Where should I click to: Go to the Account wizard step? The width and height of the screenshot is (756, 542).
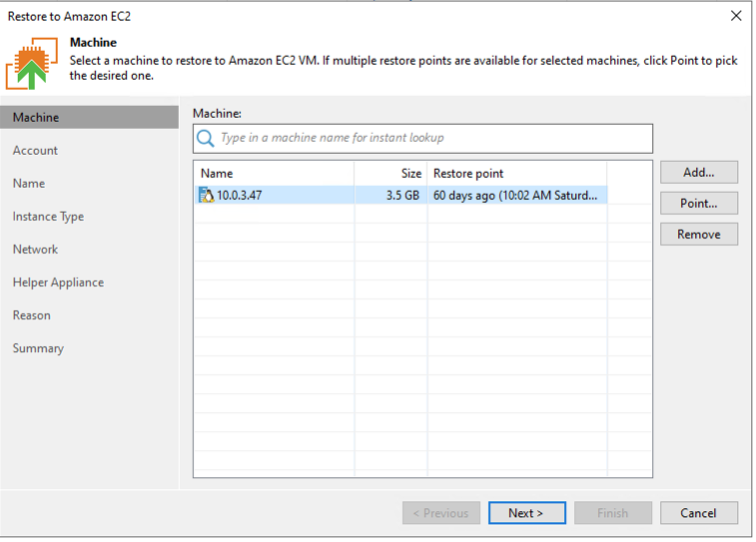click(x=35, y=150)
